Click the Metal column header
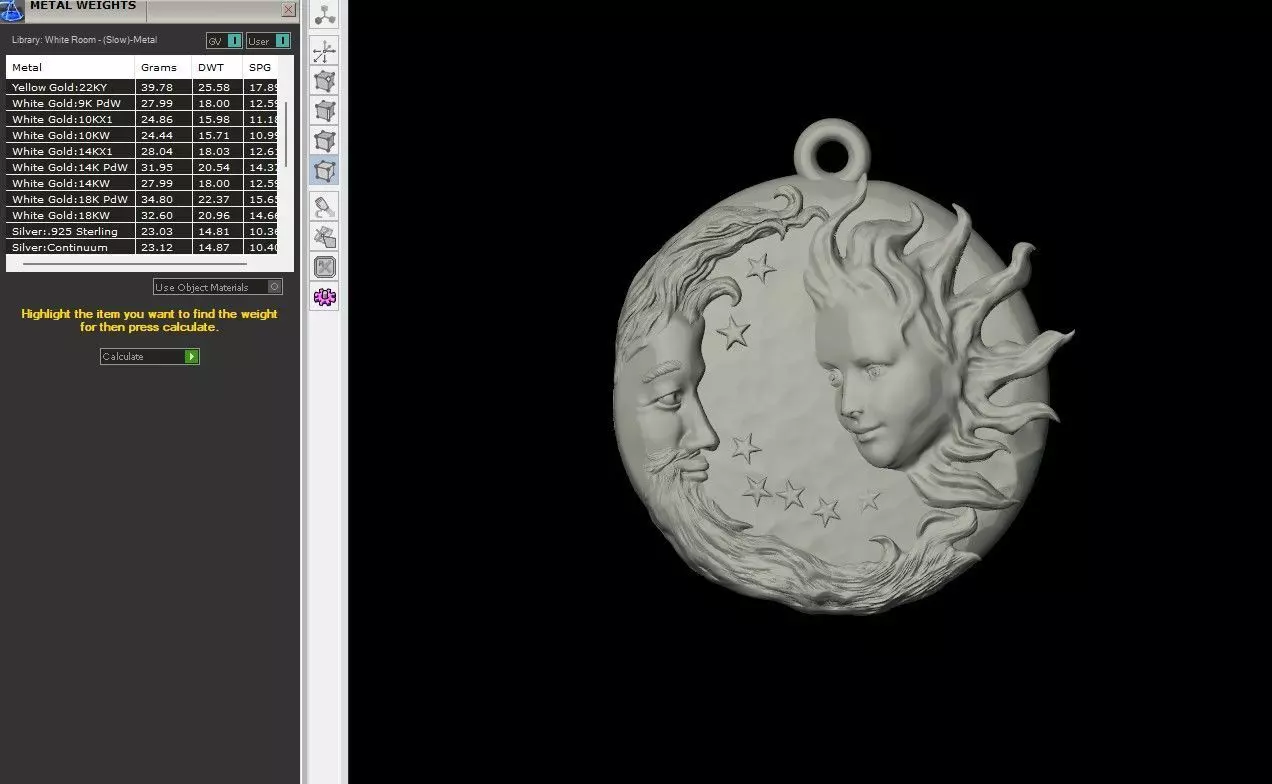The width and height of the screenshot is (1272, 784). [x=71, y=67]
